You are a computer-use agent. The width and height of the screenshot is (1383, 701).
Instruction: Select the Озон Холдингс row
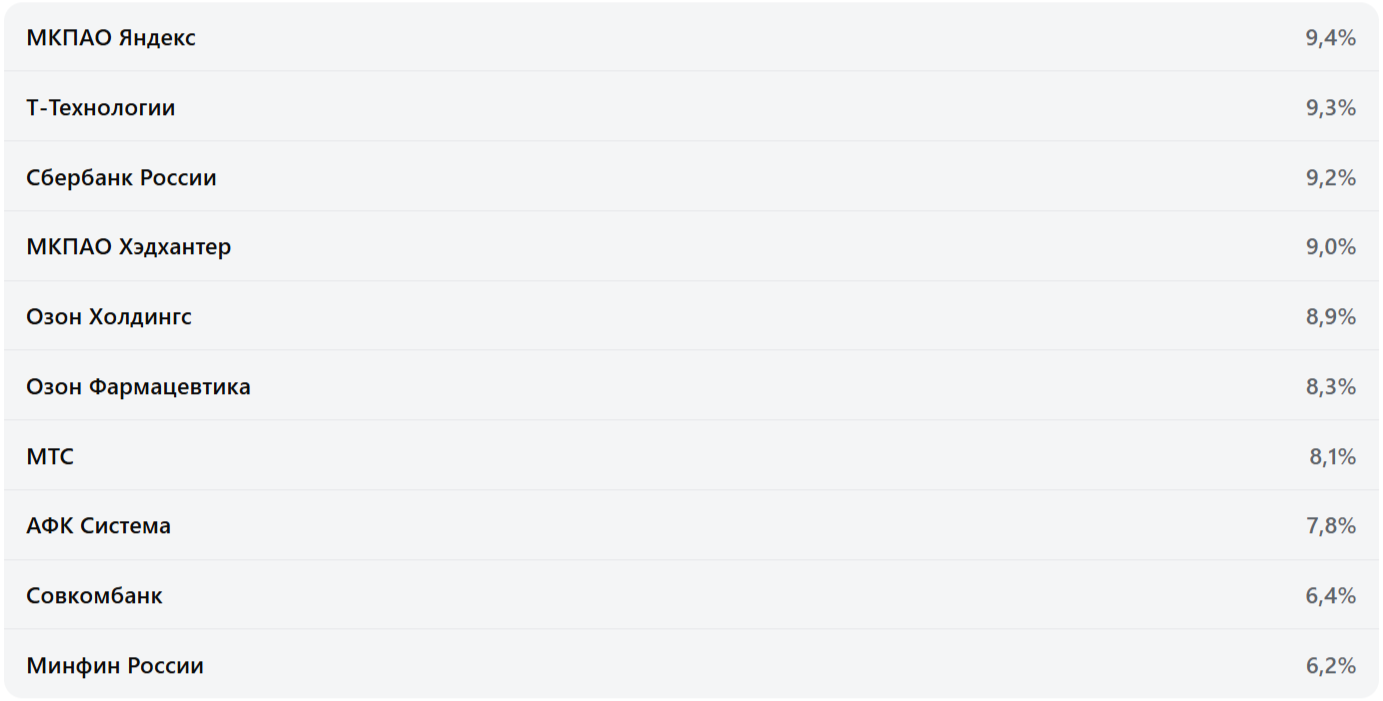[109, 317]
